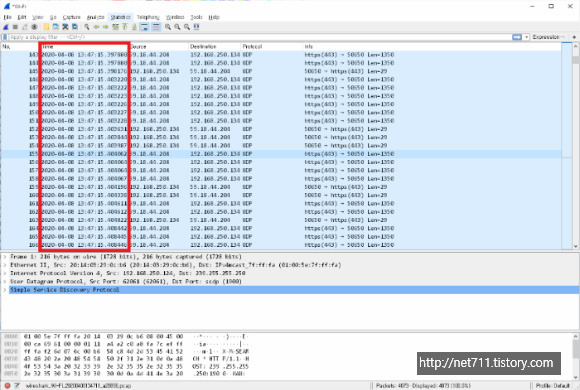Click the Packets displayed count in status bar

point(423,386)
